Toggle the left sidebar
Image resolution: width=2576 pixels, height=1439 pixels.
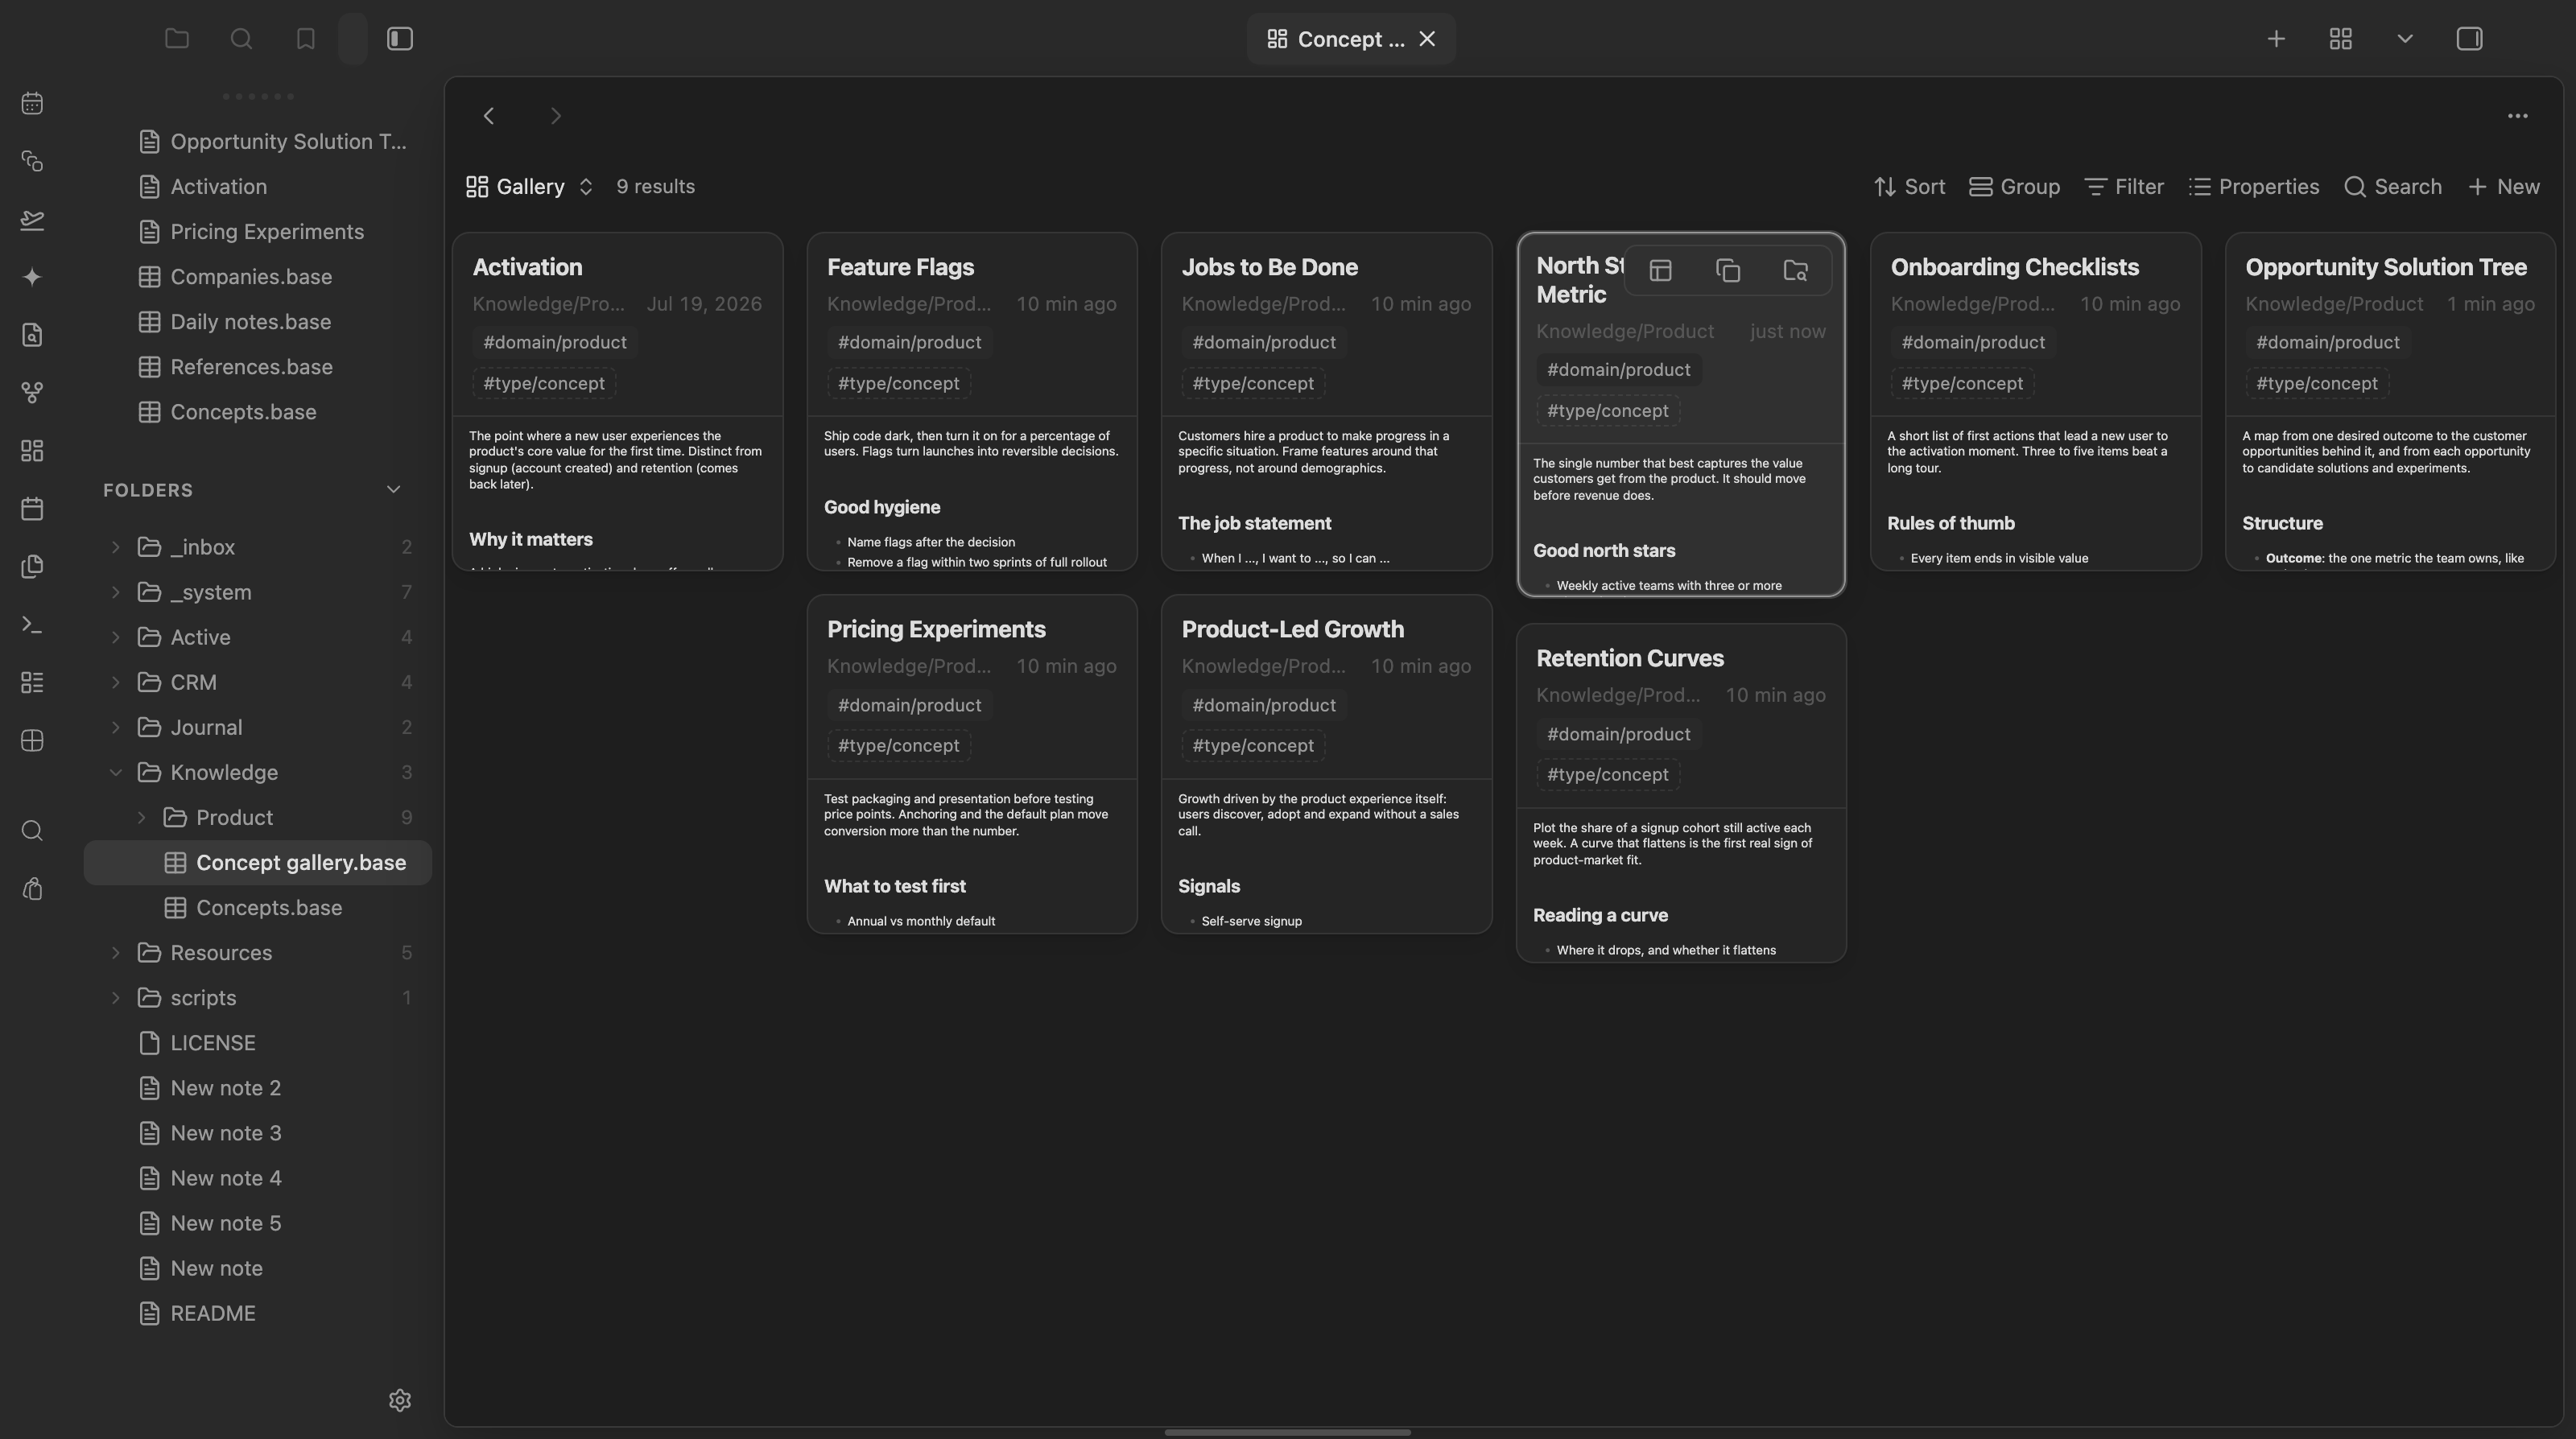pyautogui.click(x=400, y=39)
